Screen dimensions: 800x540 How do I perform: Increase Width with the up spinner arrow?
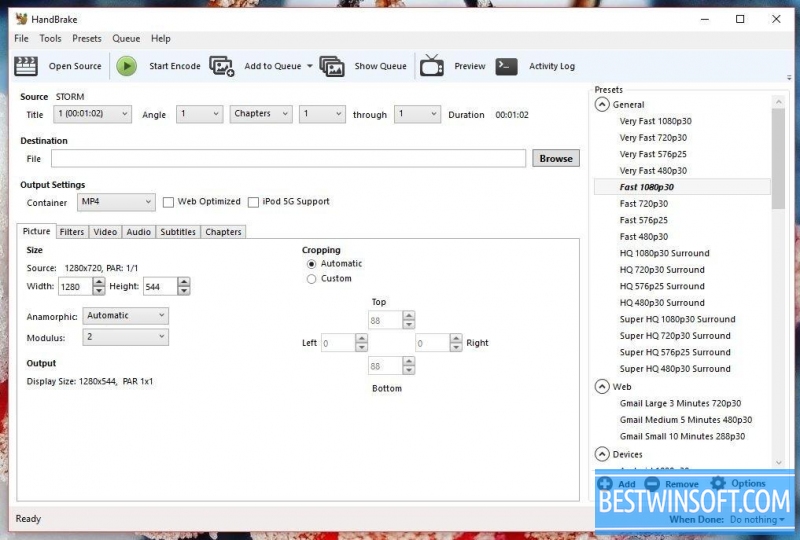pyautogui.click(x=99, y=282)
